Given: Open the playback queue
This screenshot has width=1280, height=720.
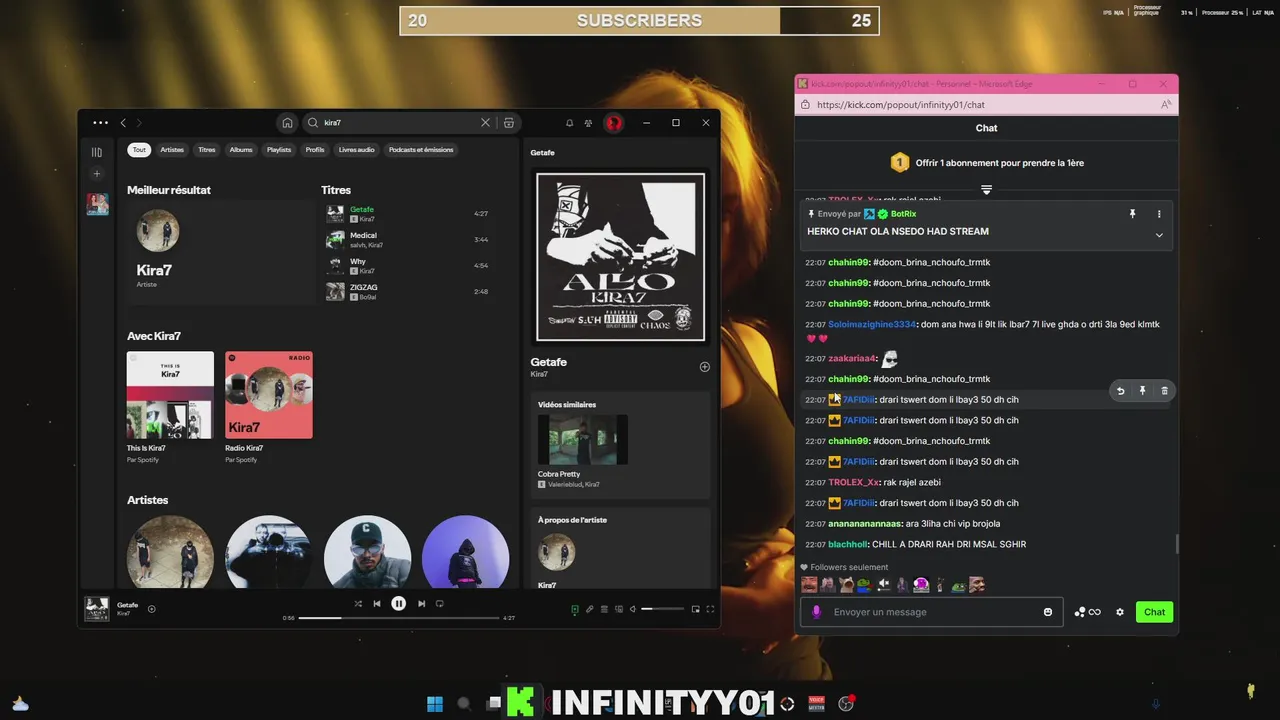Looking at the screenshot, I should (x=604, y=609).
